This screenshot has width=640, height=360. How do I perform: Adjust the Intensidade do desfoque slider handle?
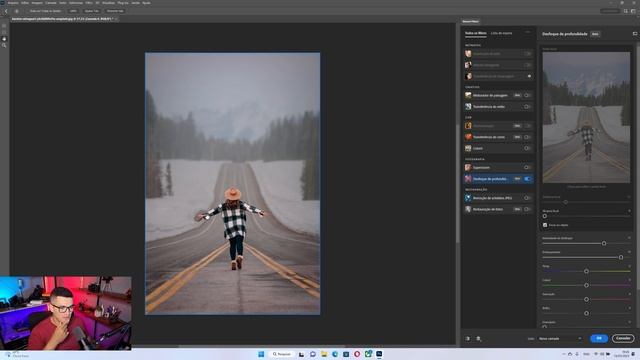pos(604,243)
